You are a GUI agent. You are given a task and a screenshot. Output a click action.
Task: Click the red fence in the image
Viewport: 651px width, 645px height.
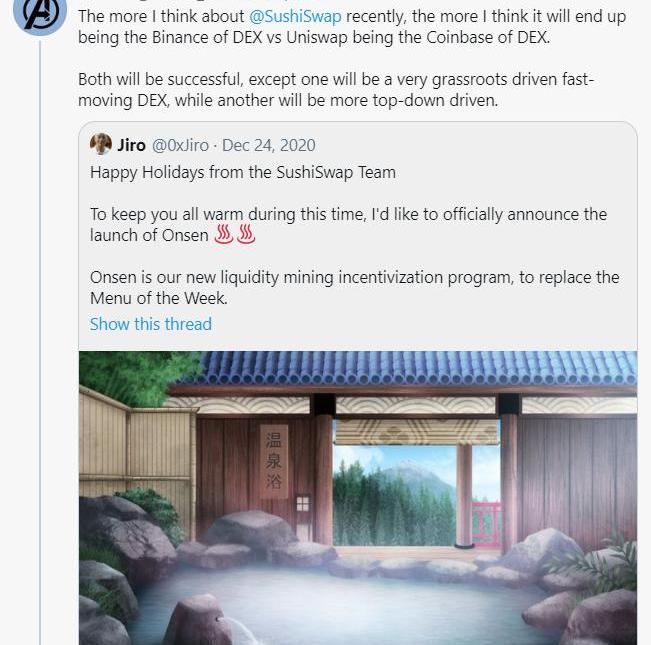487,523
